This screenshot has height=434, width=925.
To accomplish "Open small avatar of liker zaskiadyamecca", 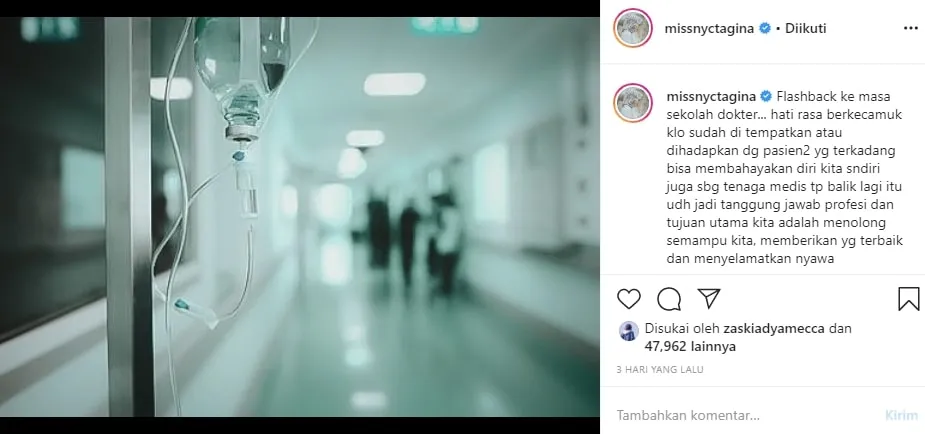I will pos(629,331).
